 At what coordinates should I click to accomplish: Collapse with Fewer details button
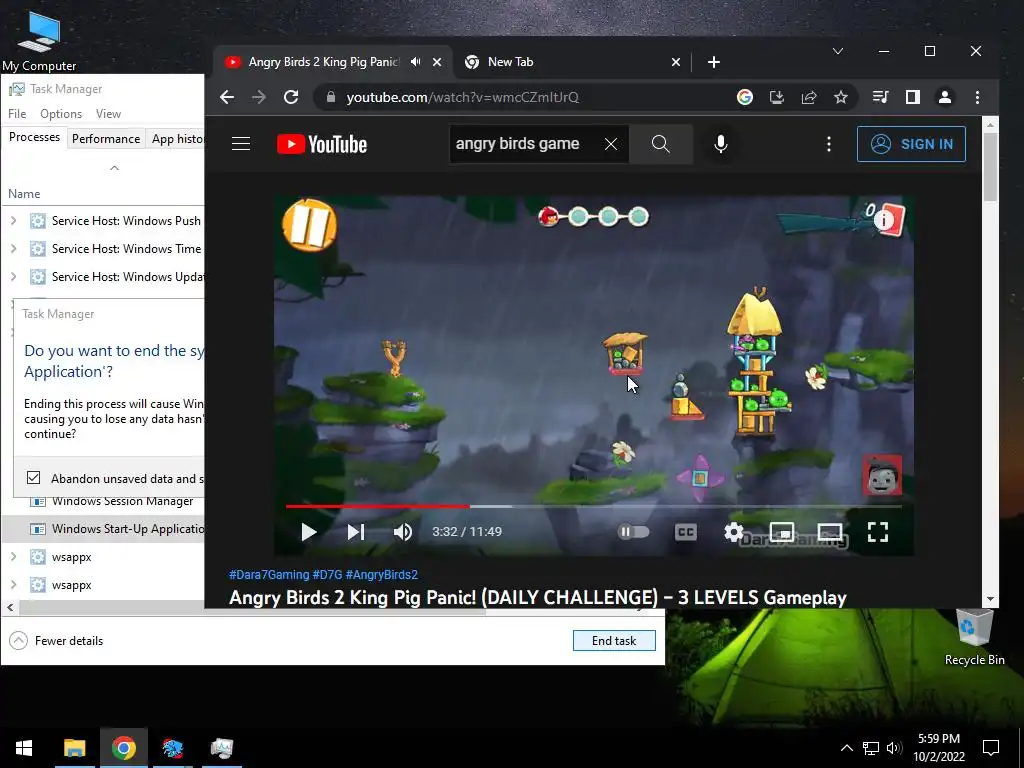pos(56,641)
